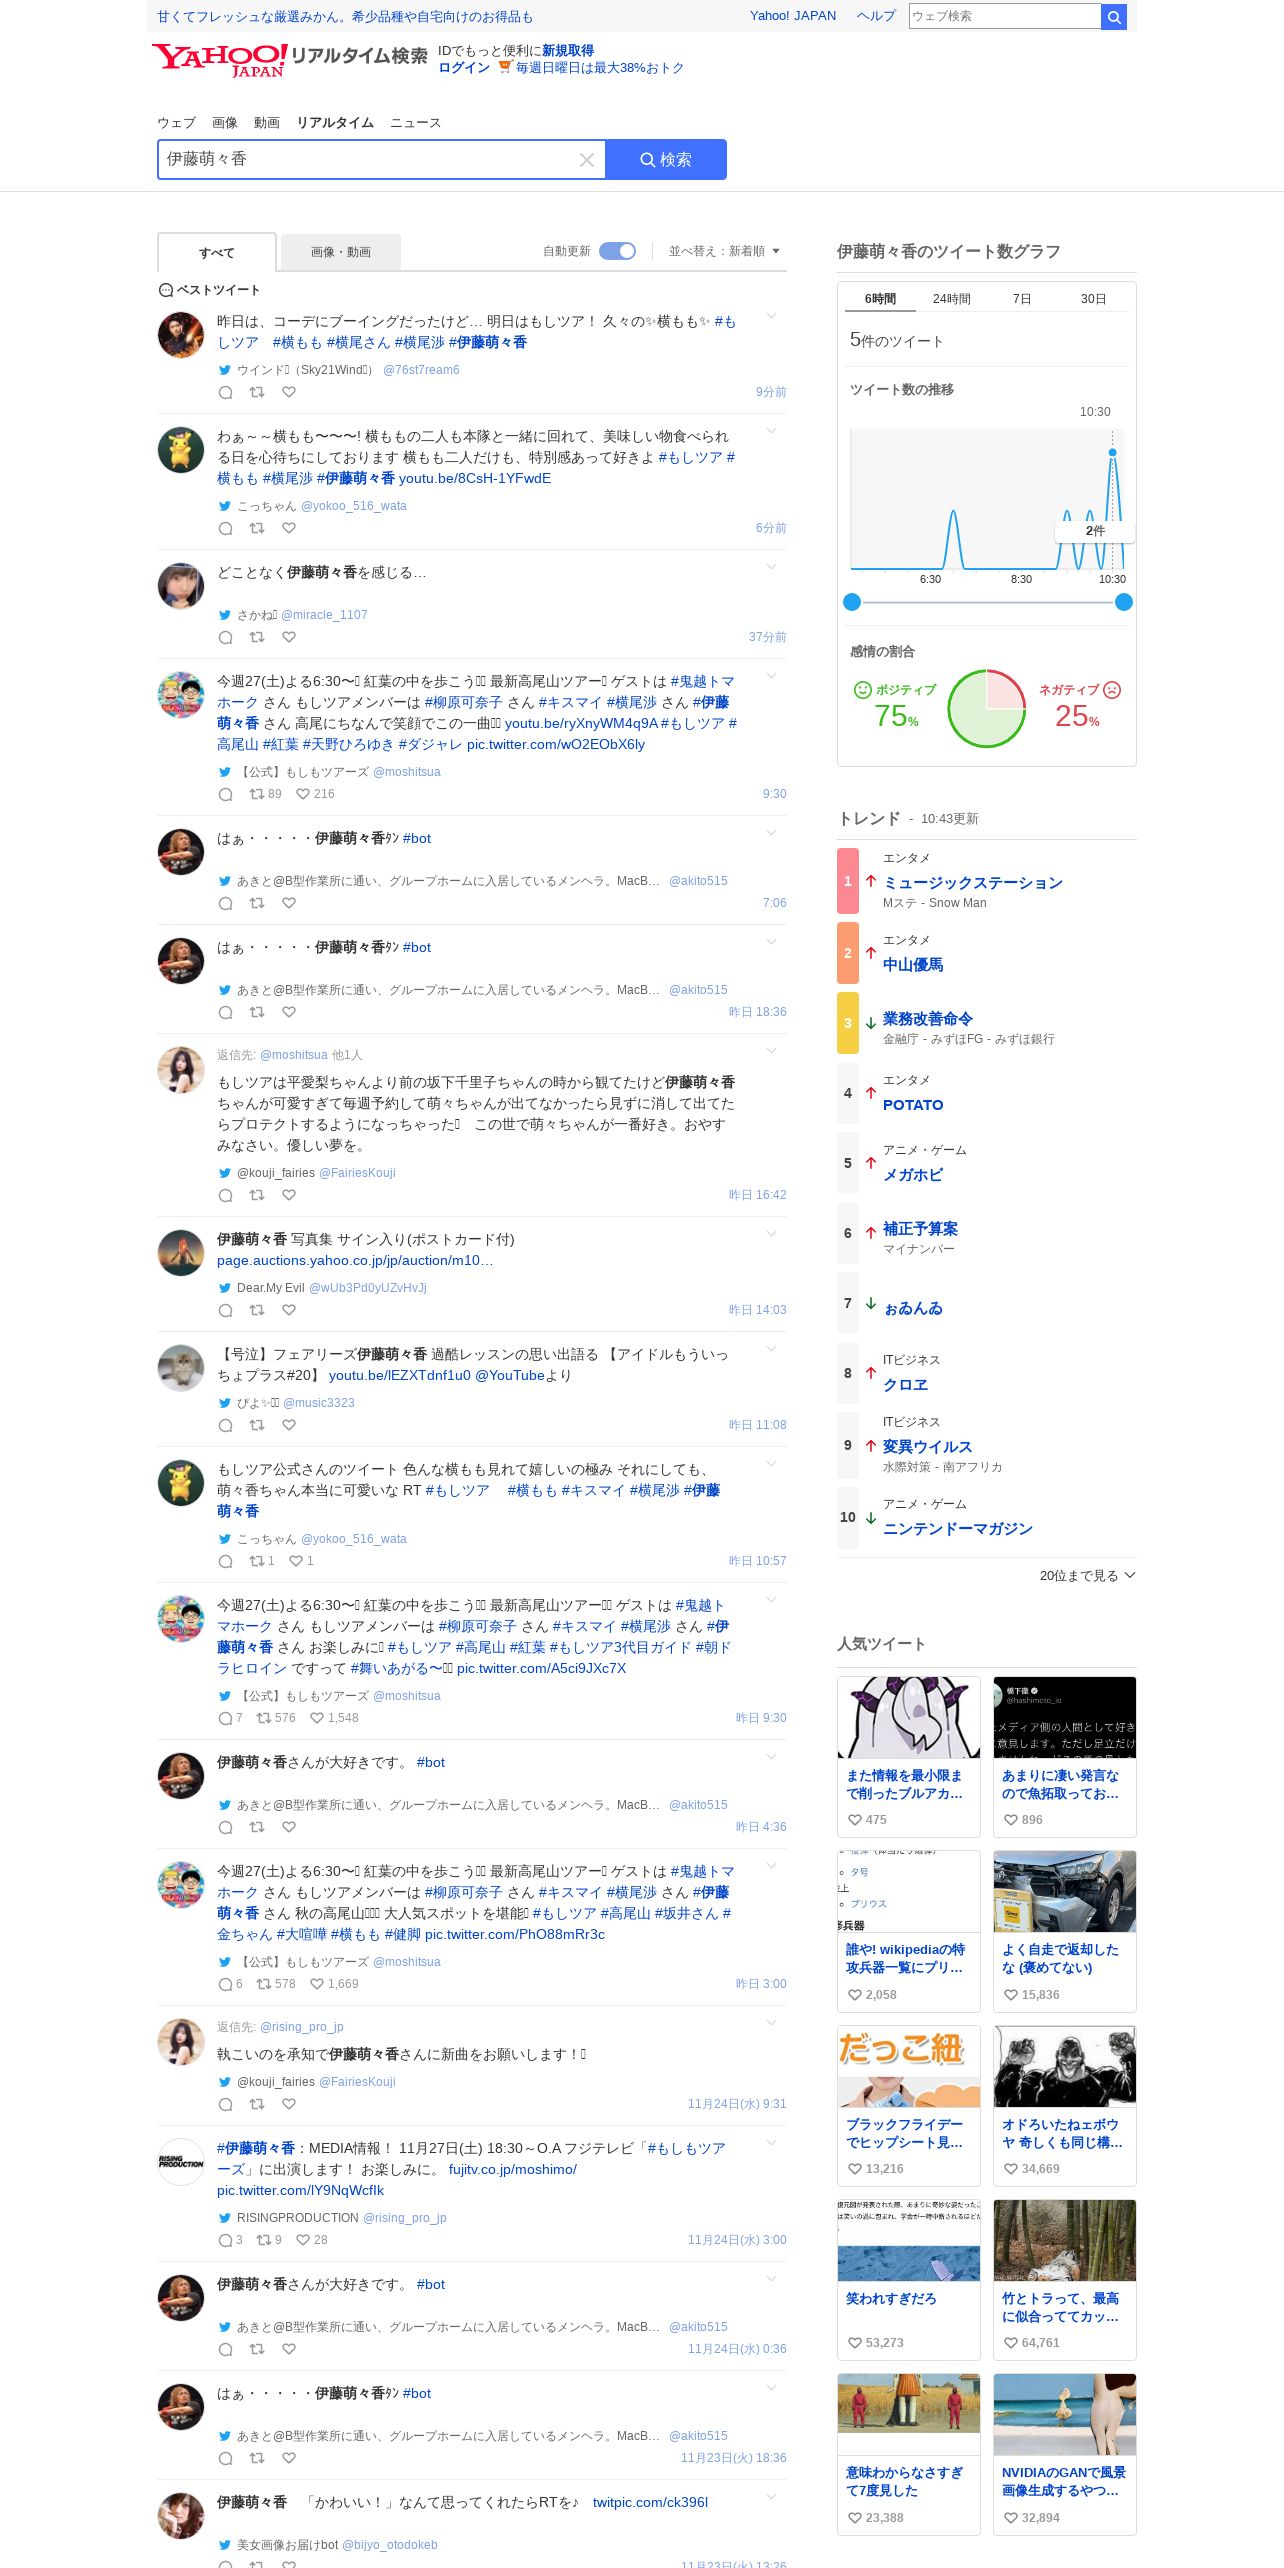Open the avatar of ウインド Sky21Wind
Screen dimensions: 1284x2568
[x=181, y=335]
